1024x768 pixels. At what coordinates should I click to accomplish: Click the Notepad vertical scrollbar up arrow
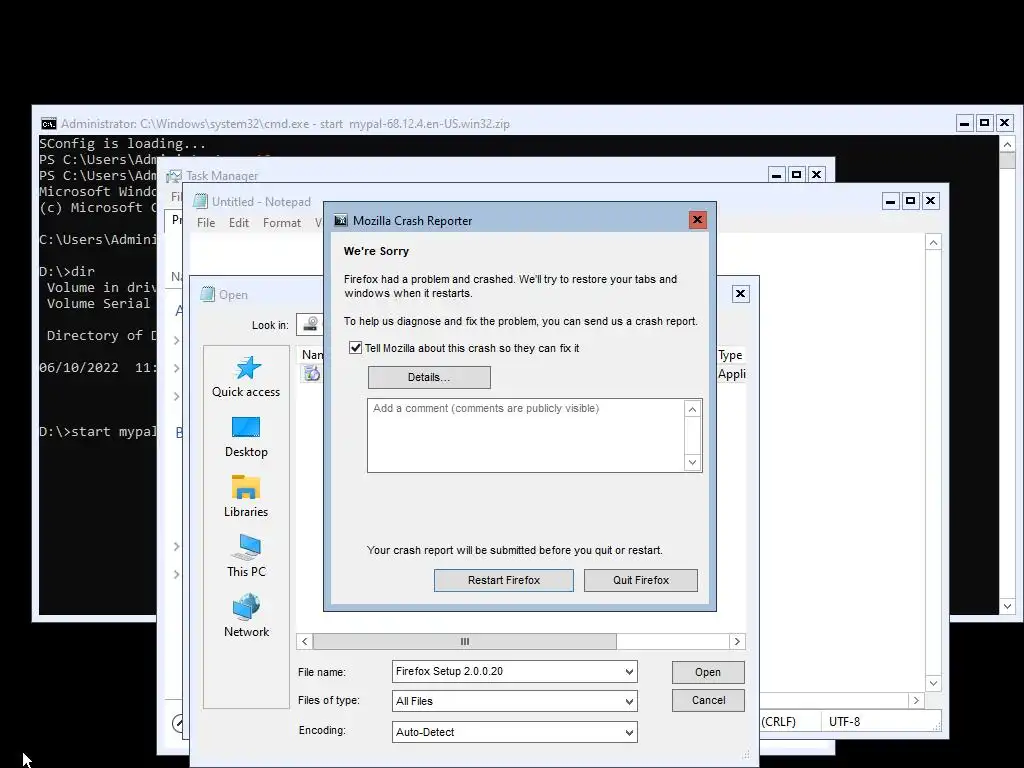933,242
